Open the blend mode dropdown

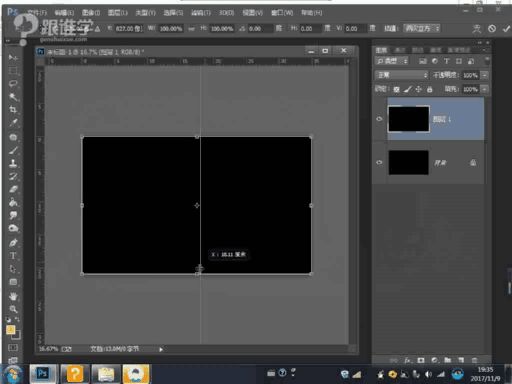pos(401,75)
